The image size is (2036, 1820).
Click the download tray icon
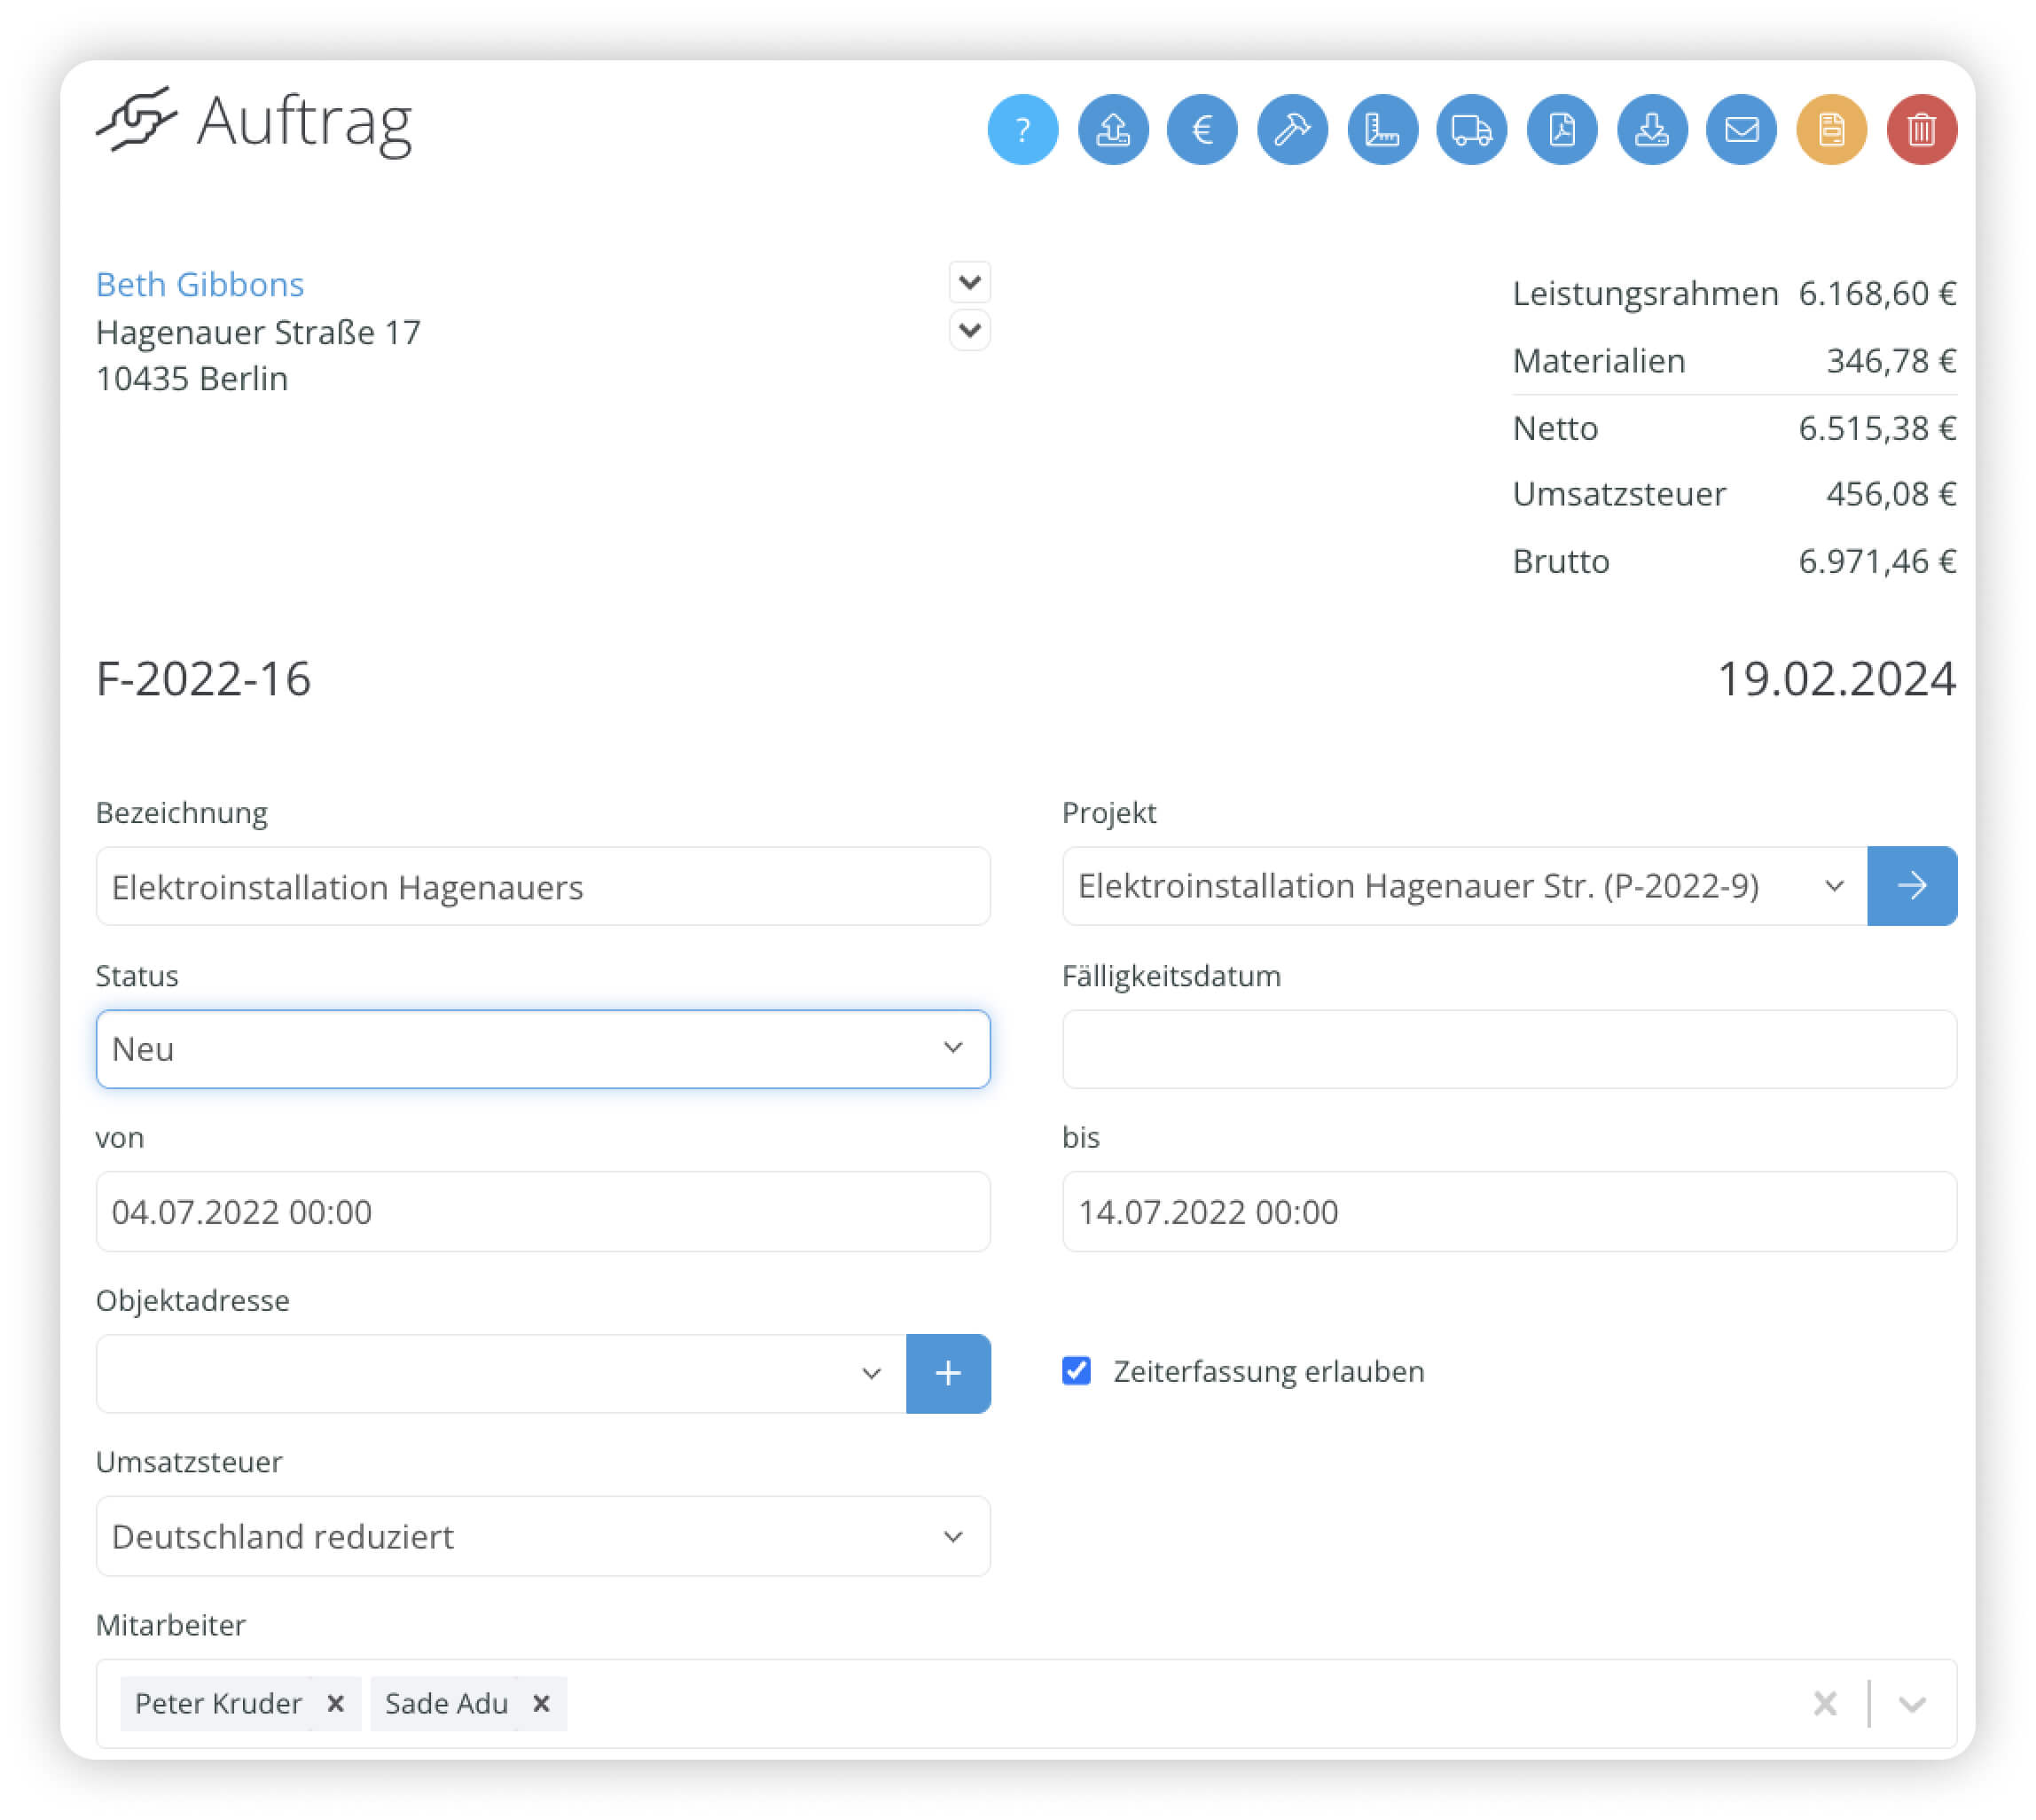click(x=1652, y=129)
